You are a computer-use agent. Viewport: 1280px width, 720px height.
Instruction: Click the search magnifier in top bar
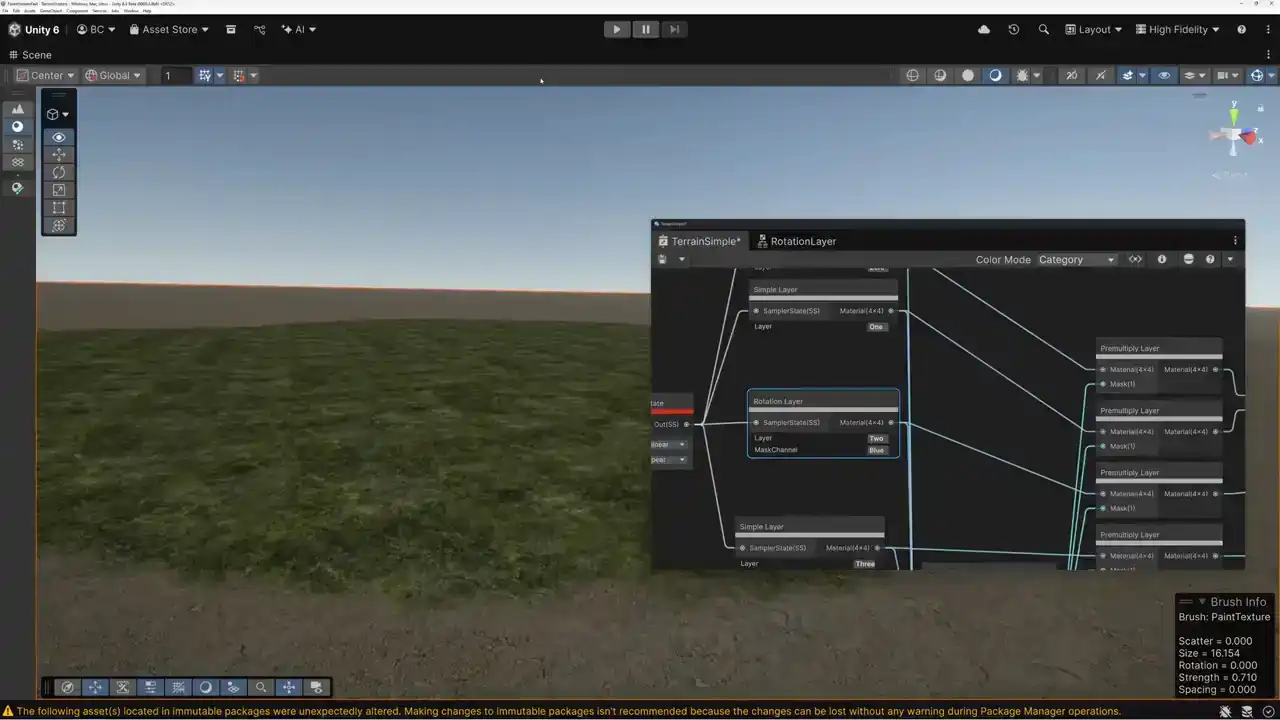pos(1044,30)
